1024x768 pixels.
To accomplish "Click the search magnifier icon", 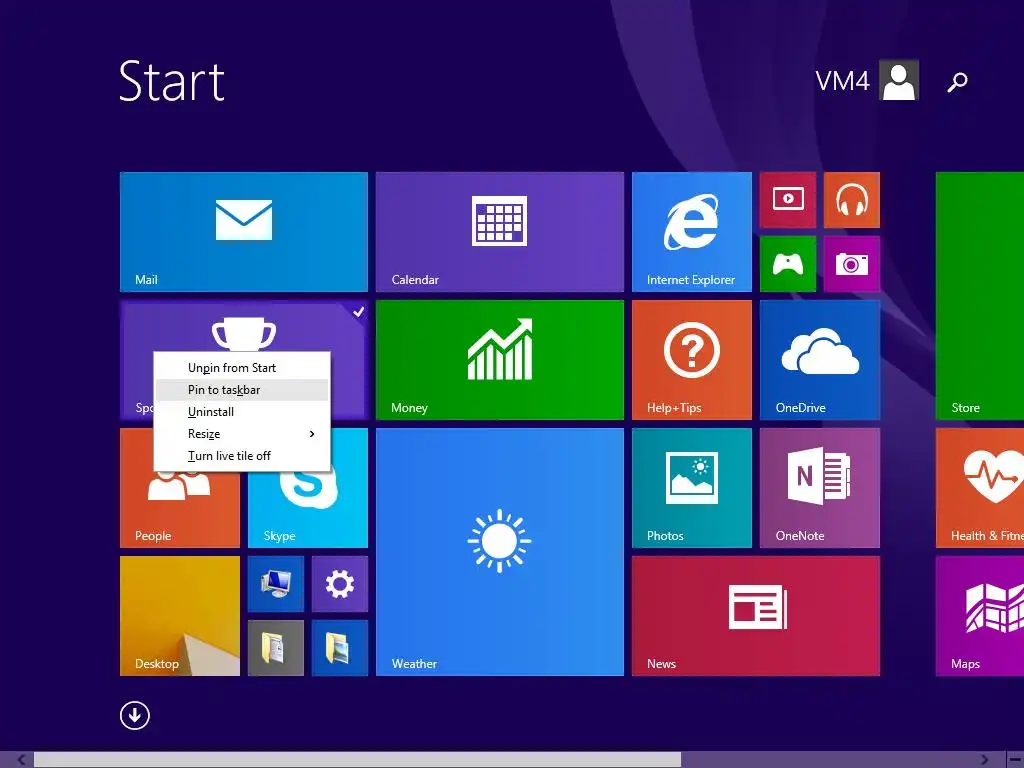I will point(957,82).
